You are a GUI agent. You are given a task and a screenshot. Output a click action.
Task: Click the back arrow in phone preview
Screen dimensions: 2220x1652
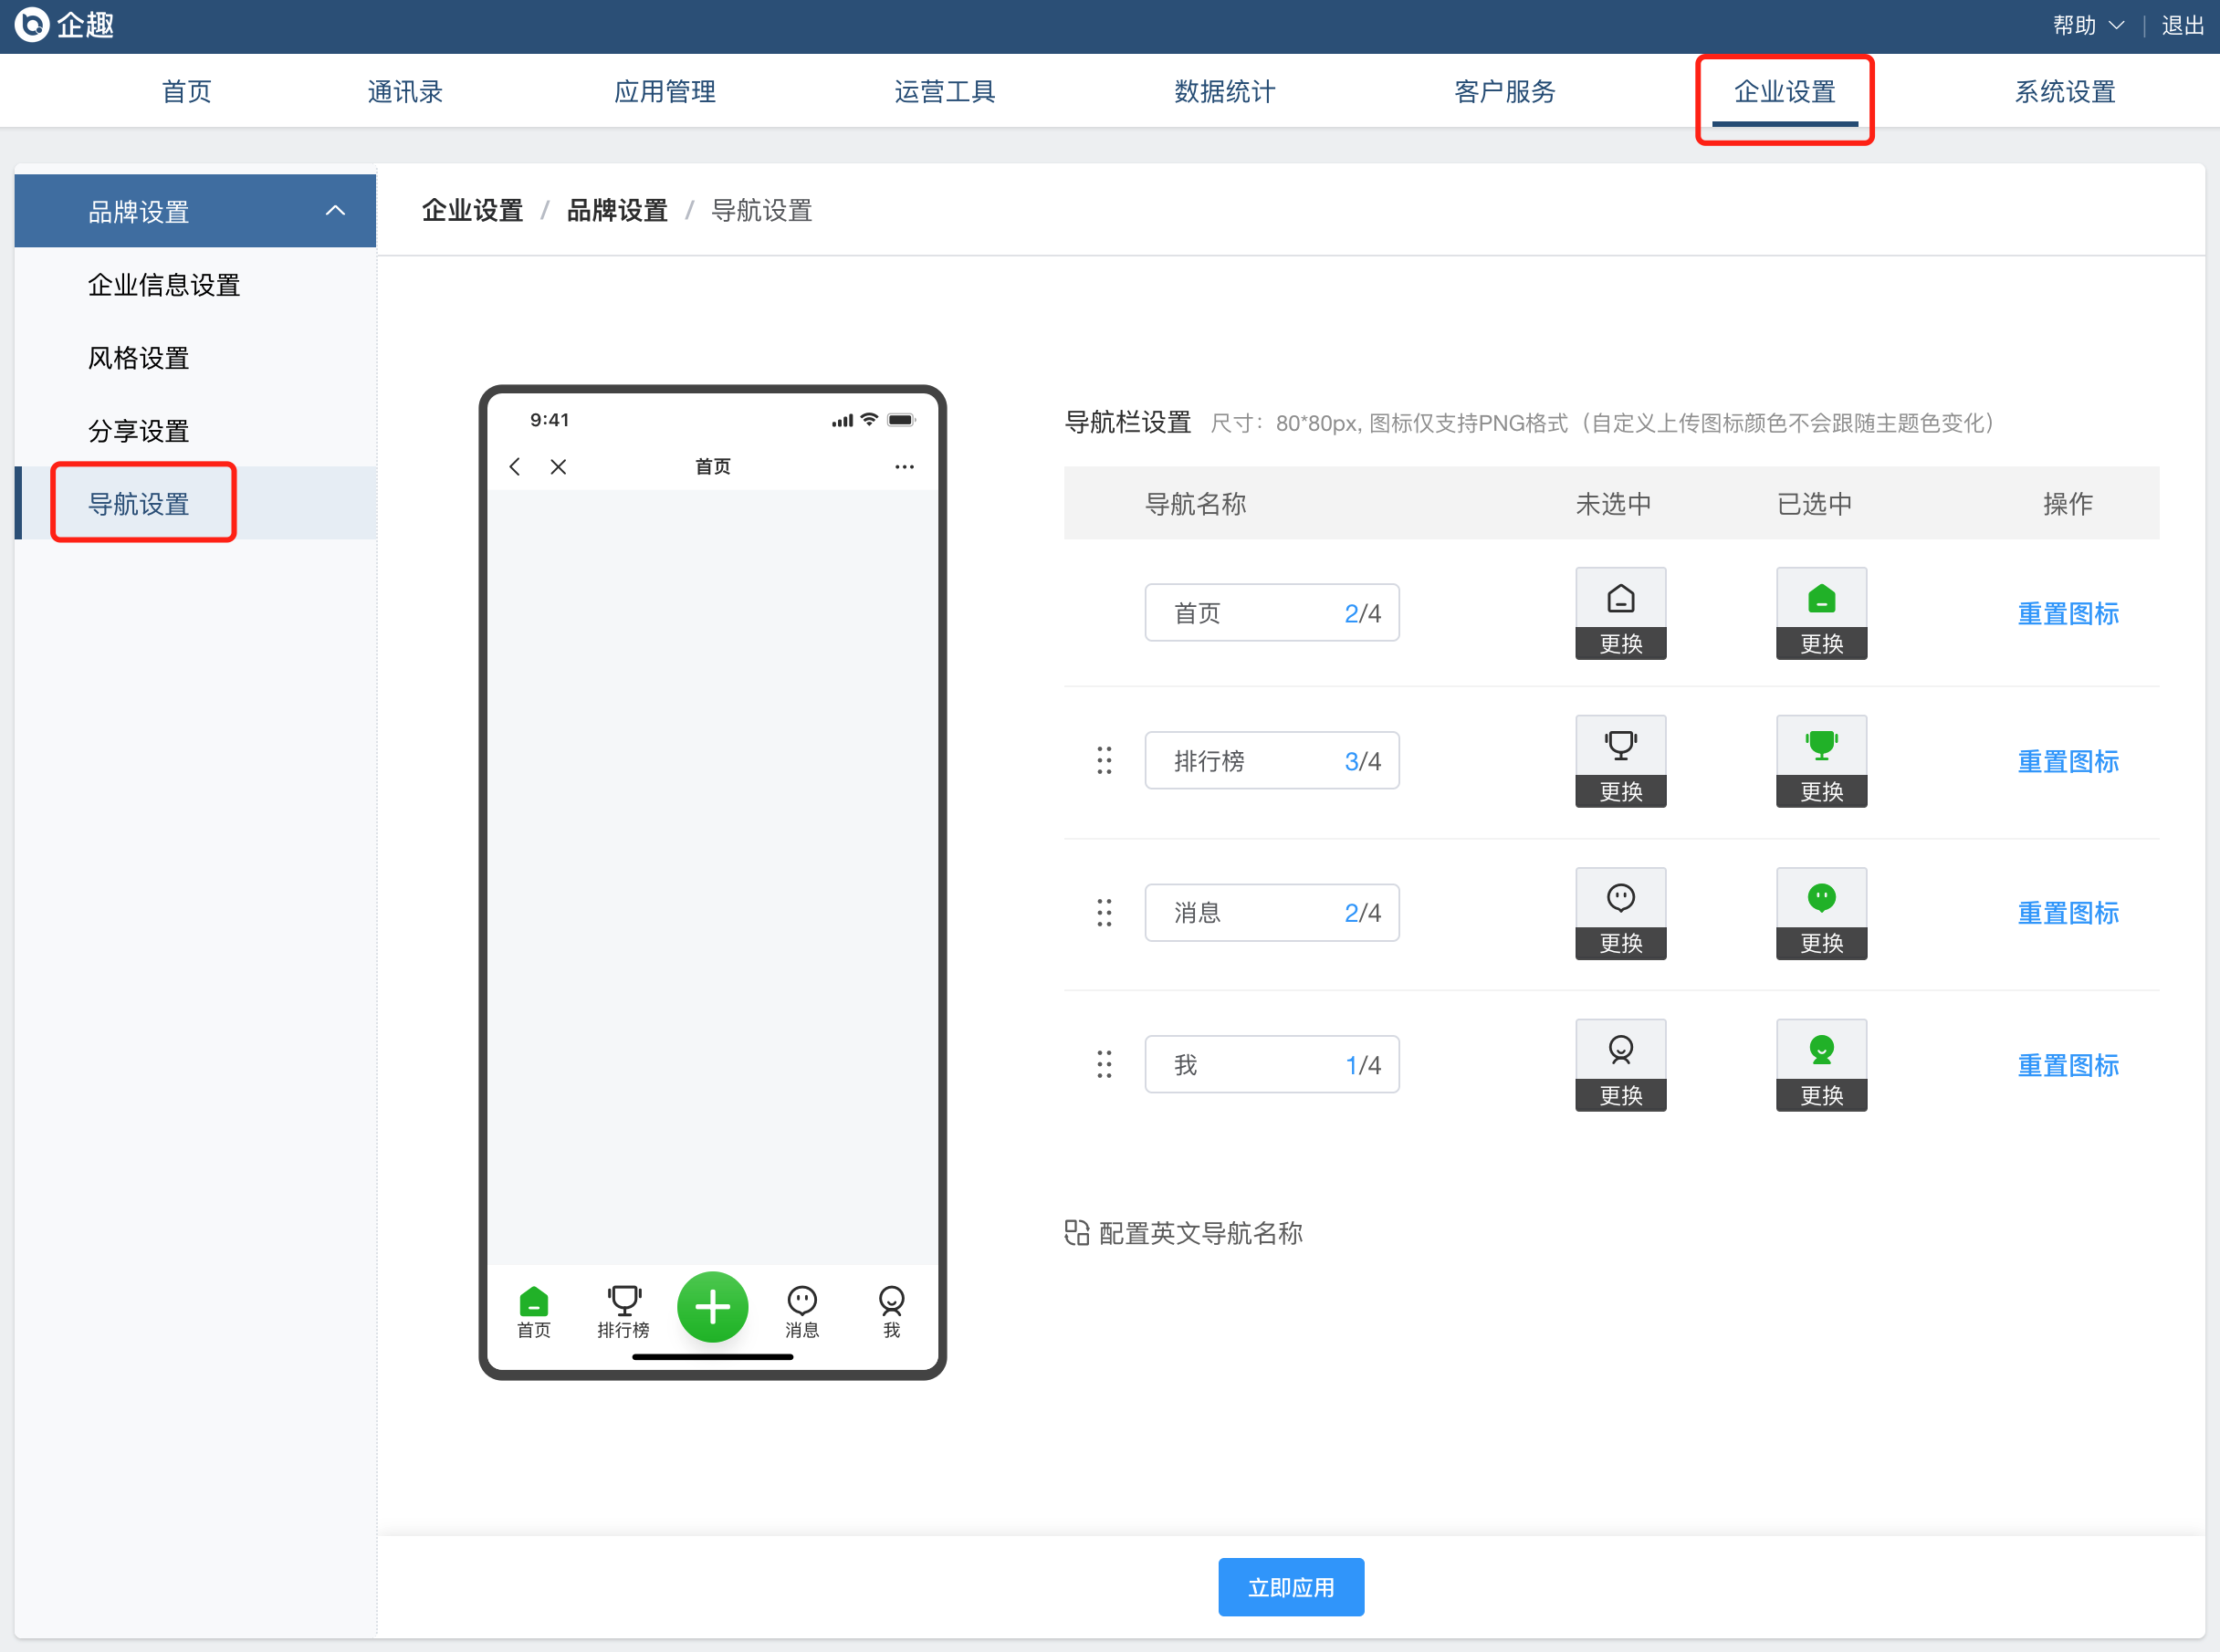coord(515,466)
